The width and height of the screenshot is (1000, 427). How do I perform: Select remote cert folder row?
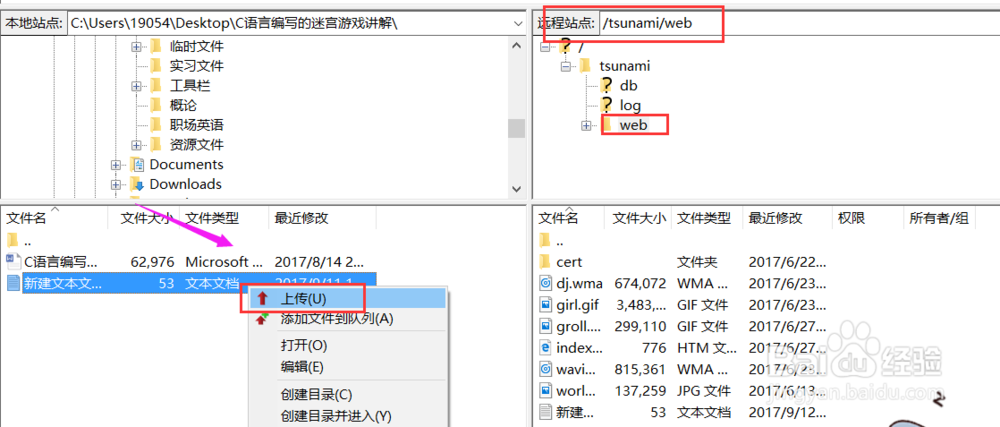pyautogui.click(x=684, y=261)
